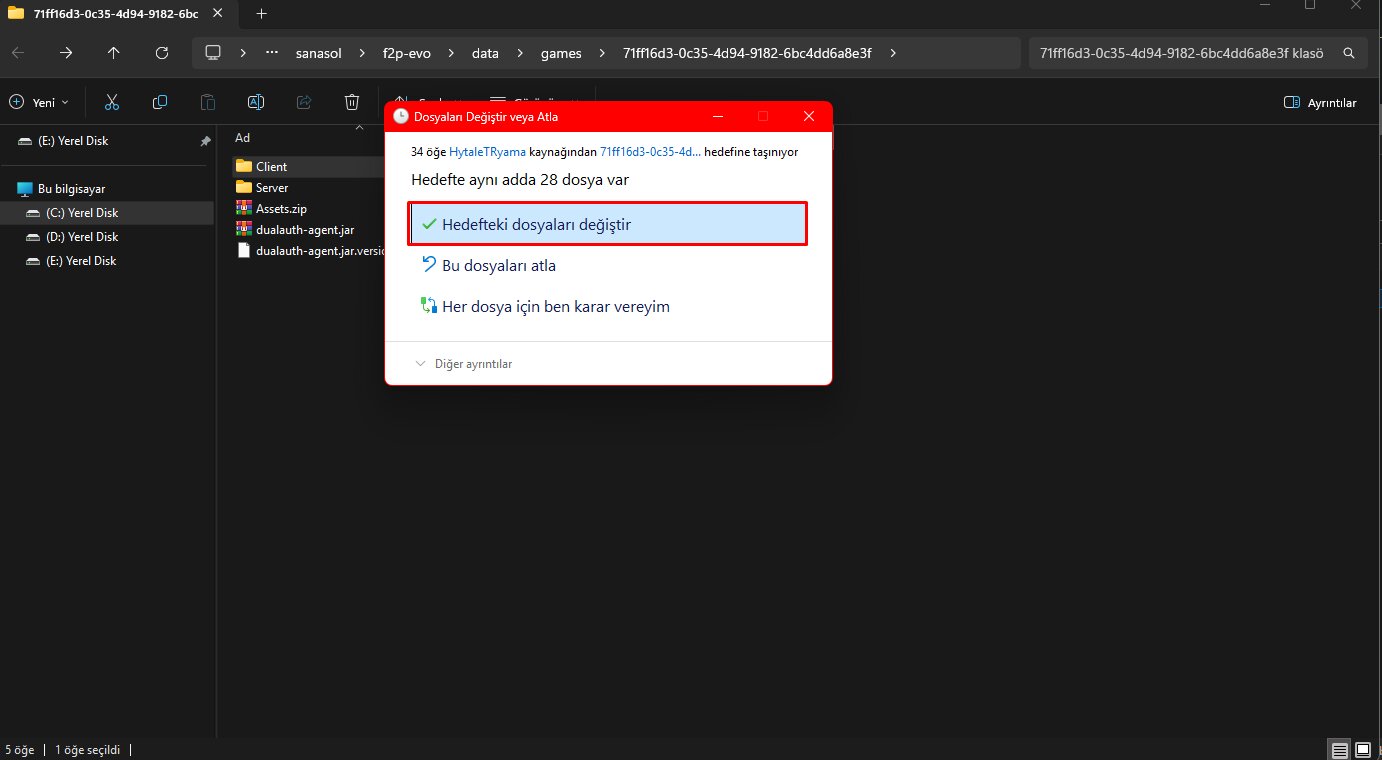This screenshot has height=760, width=1382.
Task: Navigate up using the up-arrow icon
Action: 114,53
